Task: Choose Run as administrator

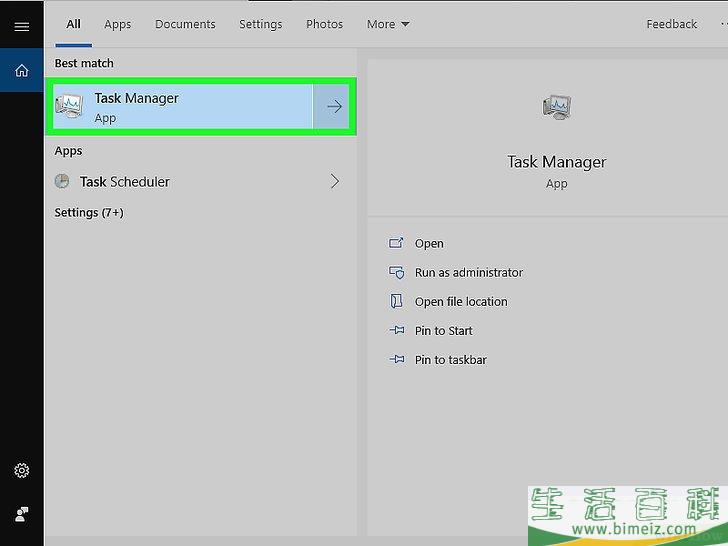Action: 469,273
